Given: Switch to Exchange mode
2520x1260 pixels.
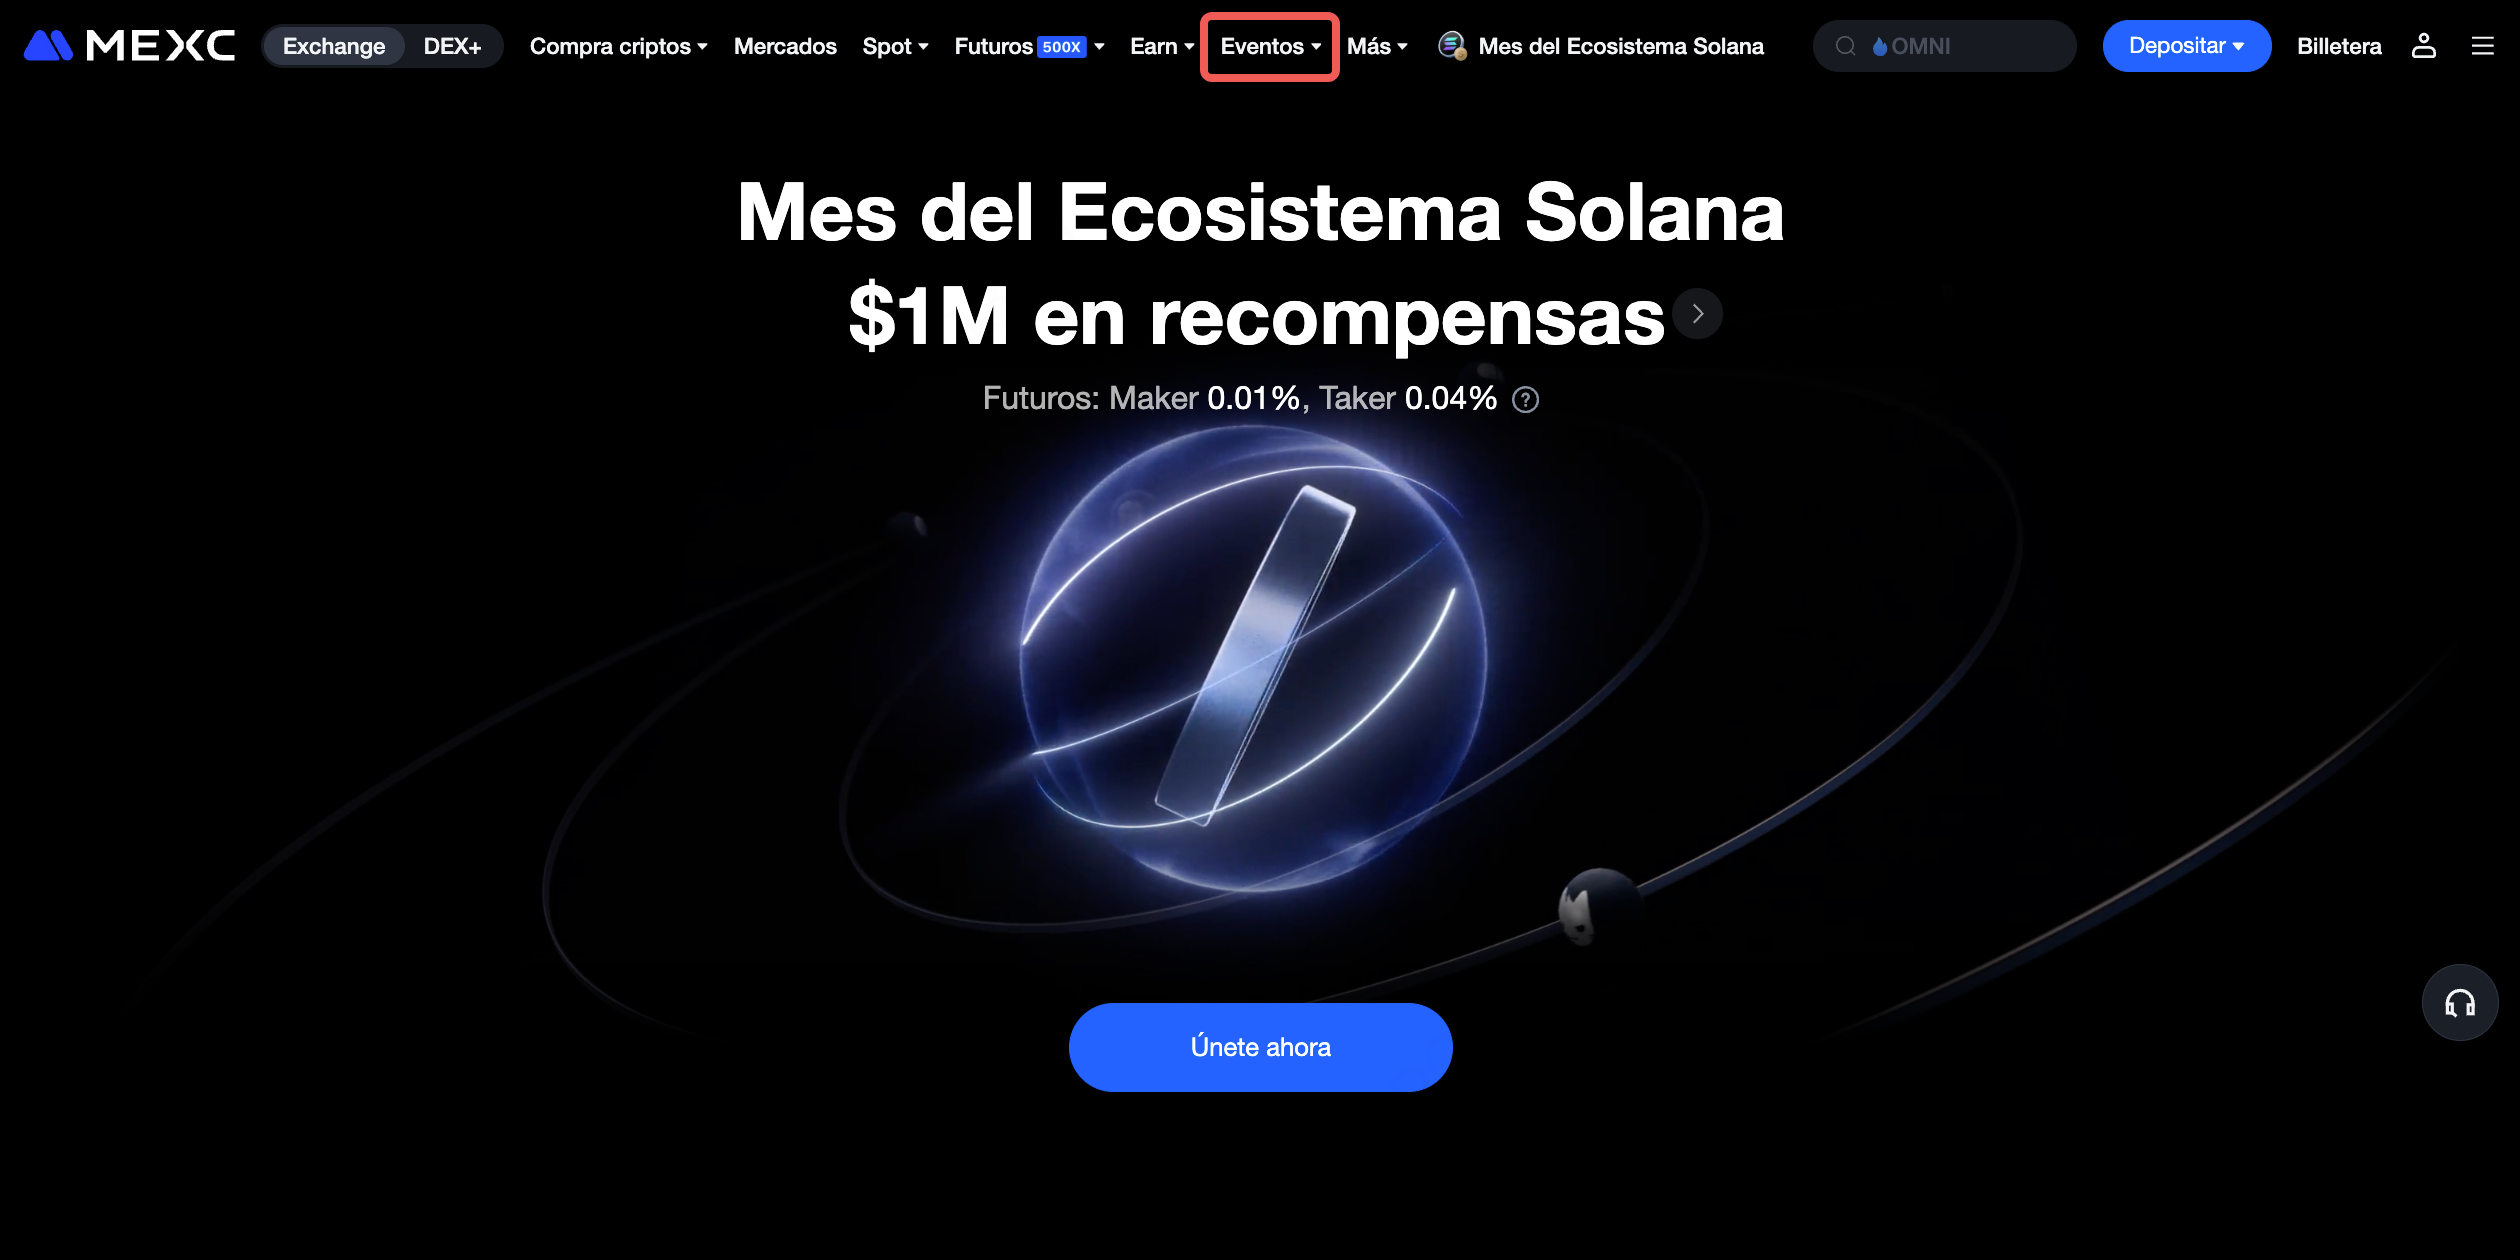Looking at the screenshot, I should (334, 46).
